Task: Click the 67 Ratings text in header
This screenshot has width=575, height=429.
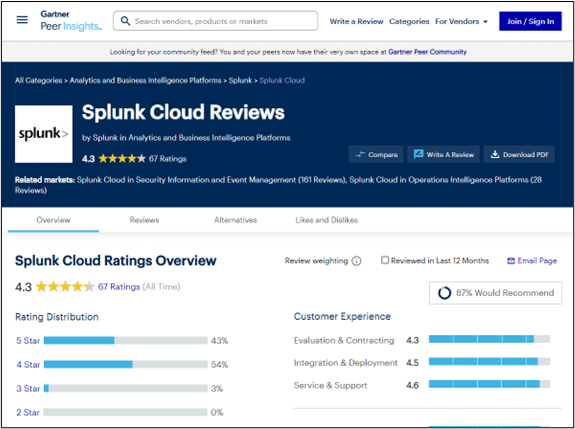Action: 168,159
